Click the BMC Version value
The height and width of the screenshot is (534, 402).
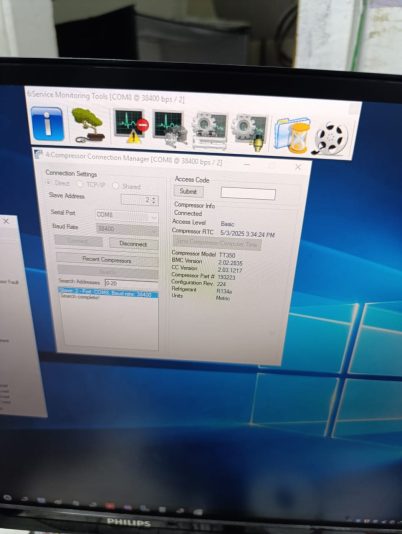(x=230, y=263)
